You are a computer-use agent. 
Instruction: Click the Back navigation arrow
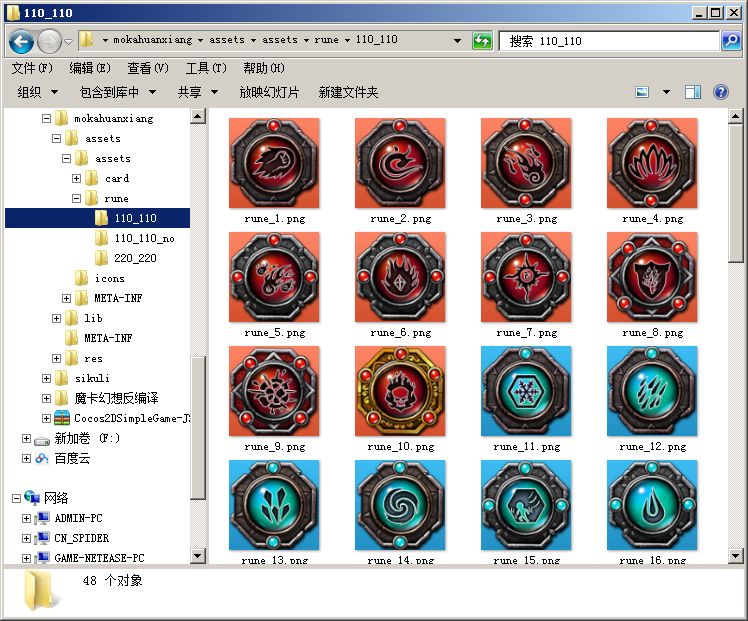coord(21,41)
